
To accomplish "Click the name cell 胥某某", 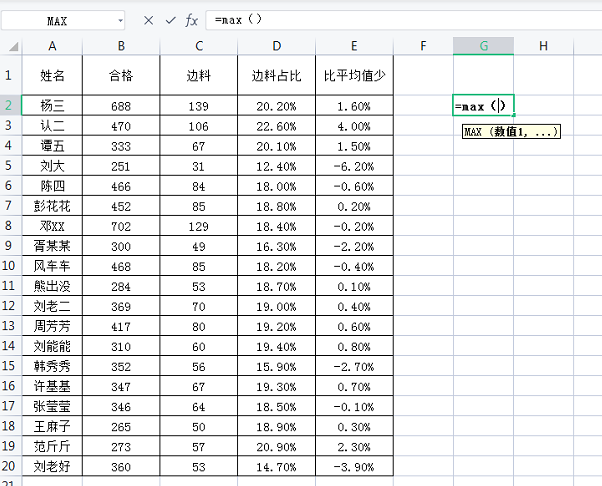I will pos(52,246).
